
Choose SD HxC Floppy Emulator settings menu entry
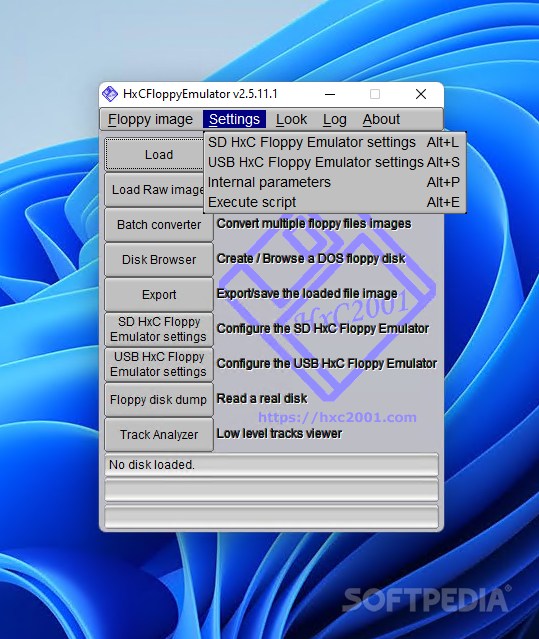pos(334,142)
